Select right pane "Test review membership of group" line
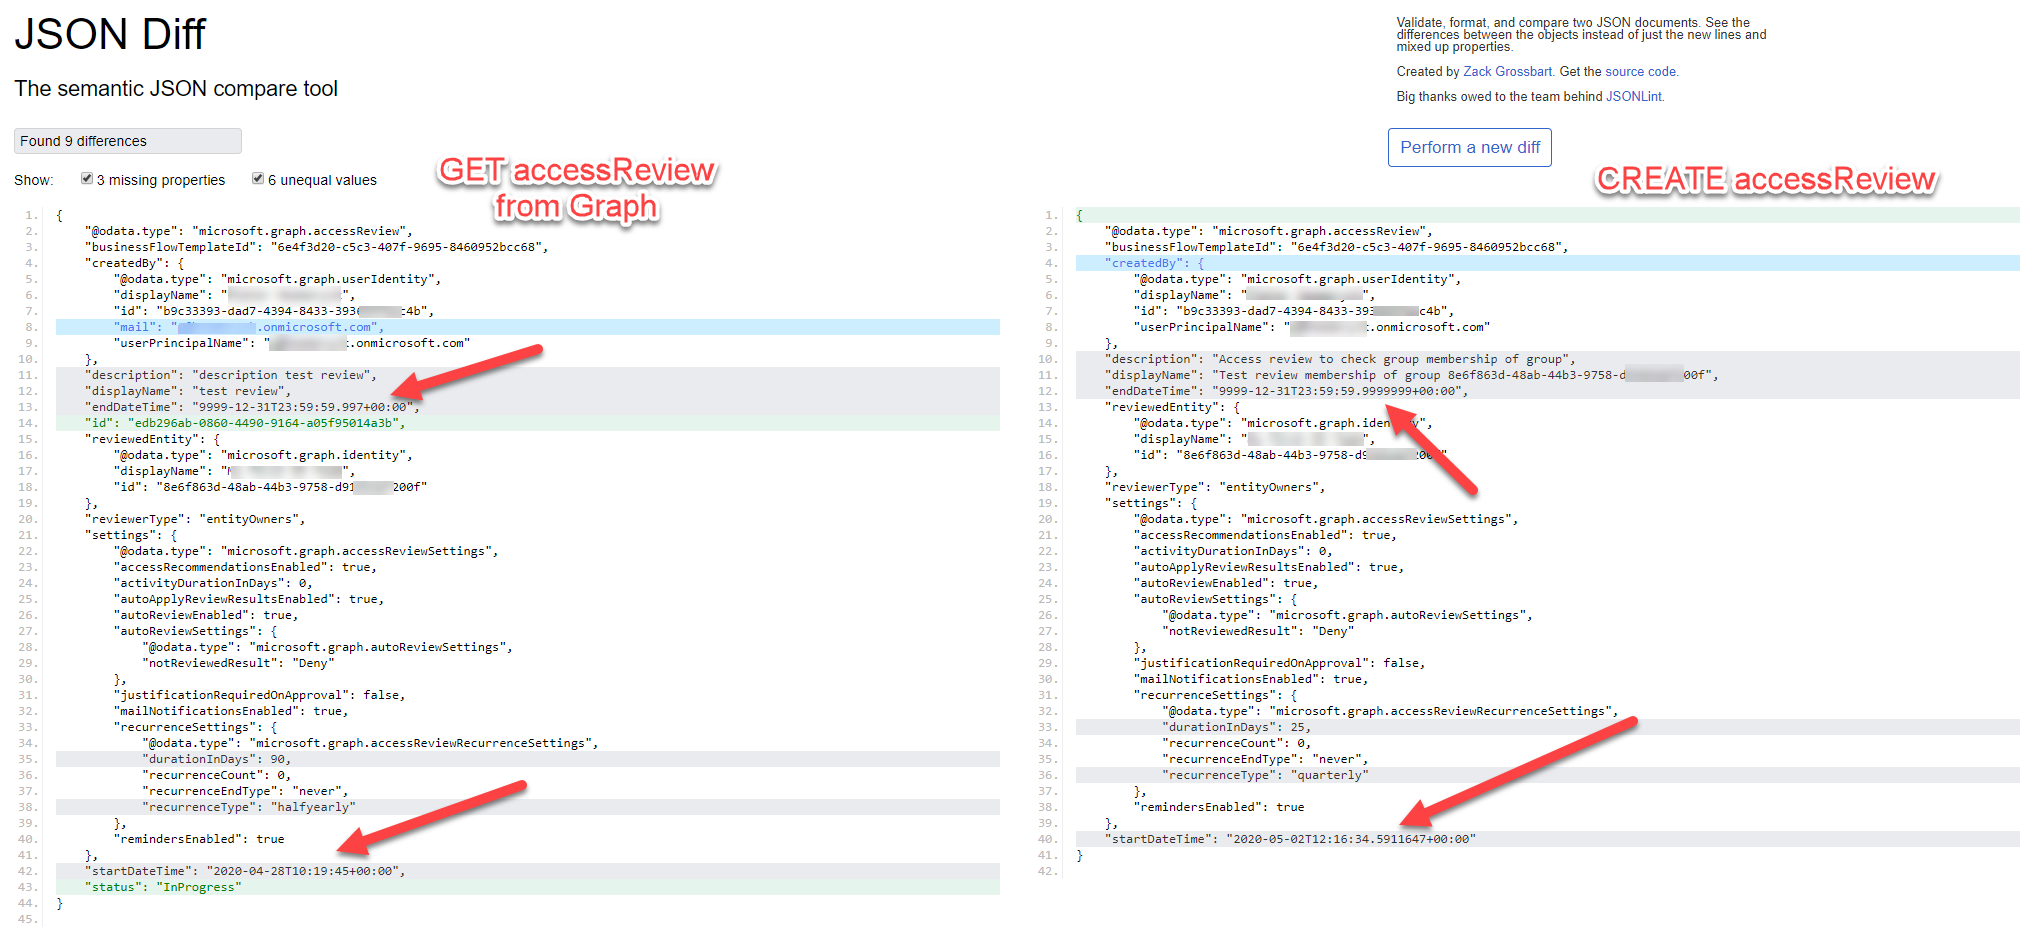The width and height of the screenshot is (2035, 930). pos(1548,375)
